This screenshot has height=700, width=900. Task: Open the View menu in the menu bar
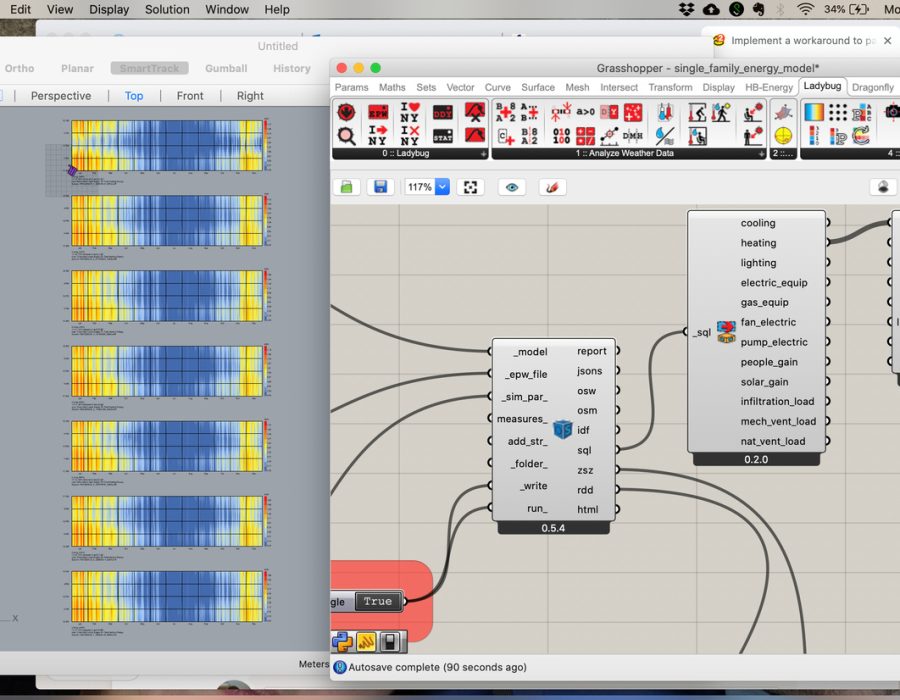(x=60, y=9)
